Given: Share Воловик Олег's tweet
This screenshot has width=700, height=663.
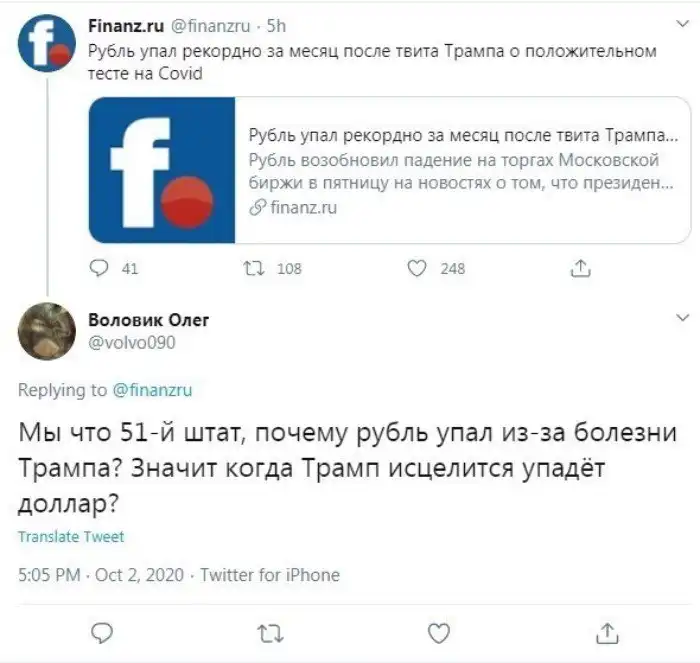Looking at the screenshot, I should (606, 632).
